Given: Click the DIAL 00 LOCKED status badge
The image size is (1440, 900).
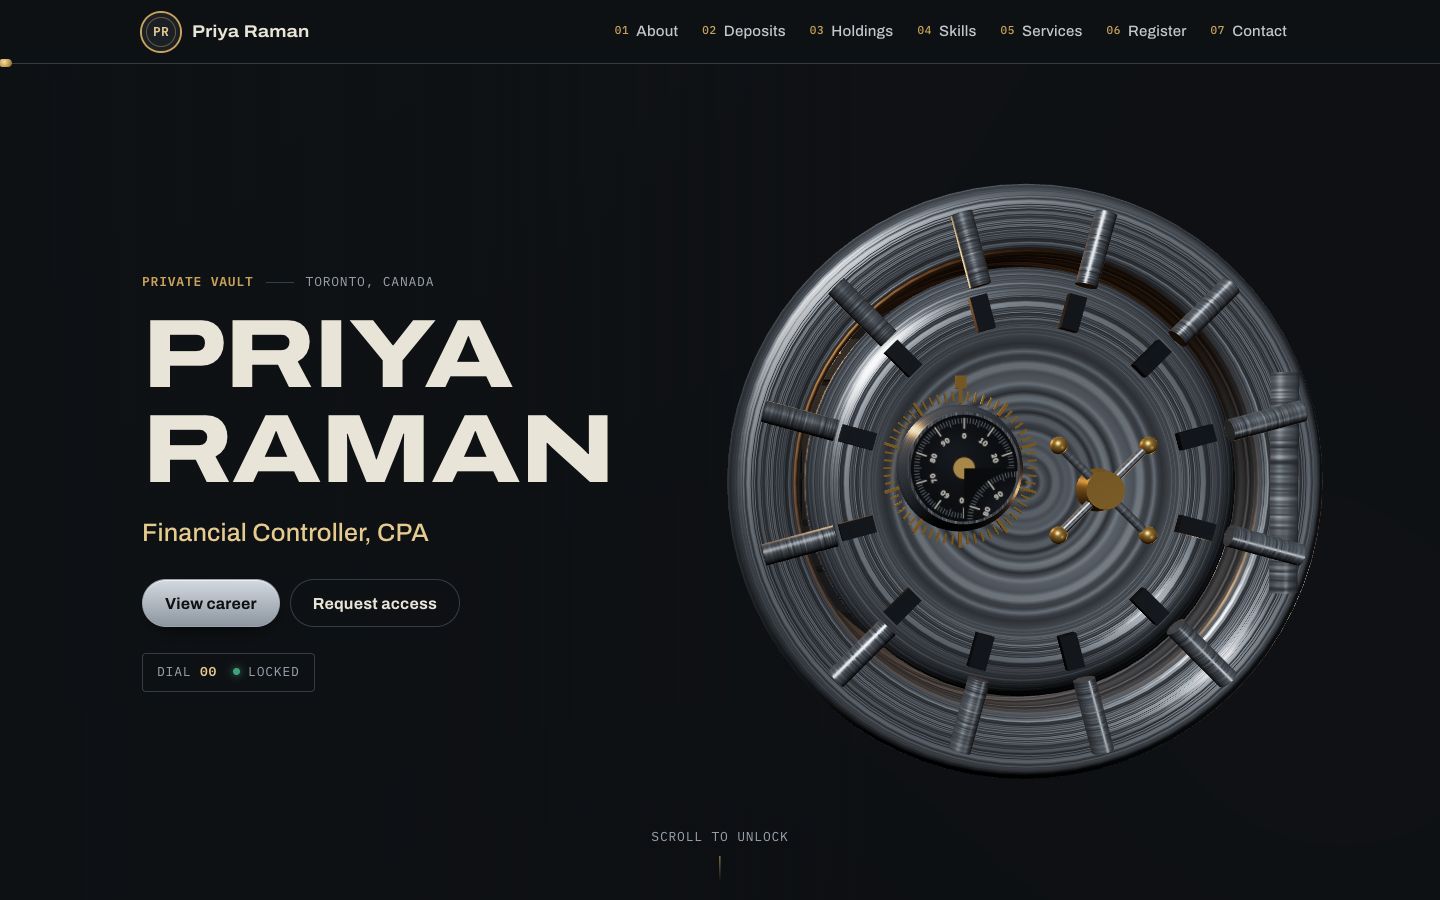Looking at the screenshot, I should click(x=228, y=672).
